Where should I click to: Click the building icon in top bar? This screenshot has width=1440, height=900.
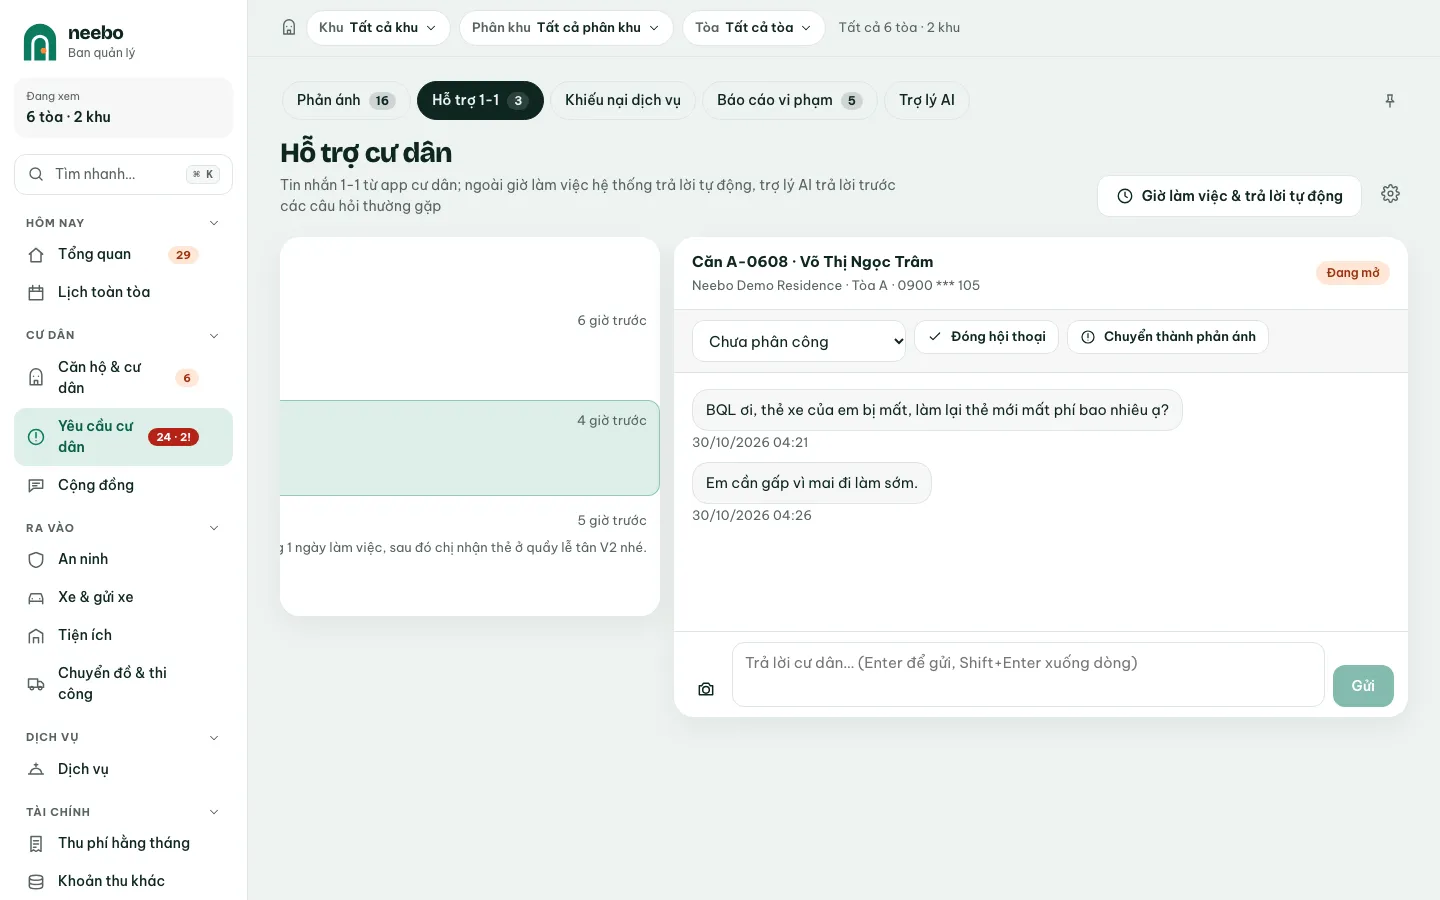coord(289,28)
